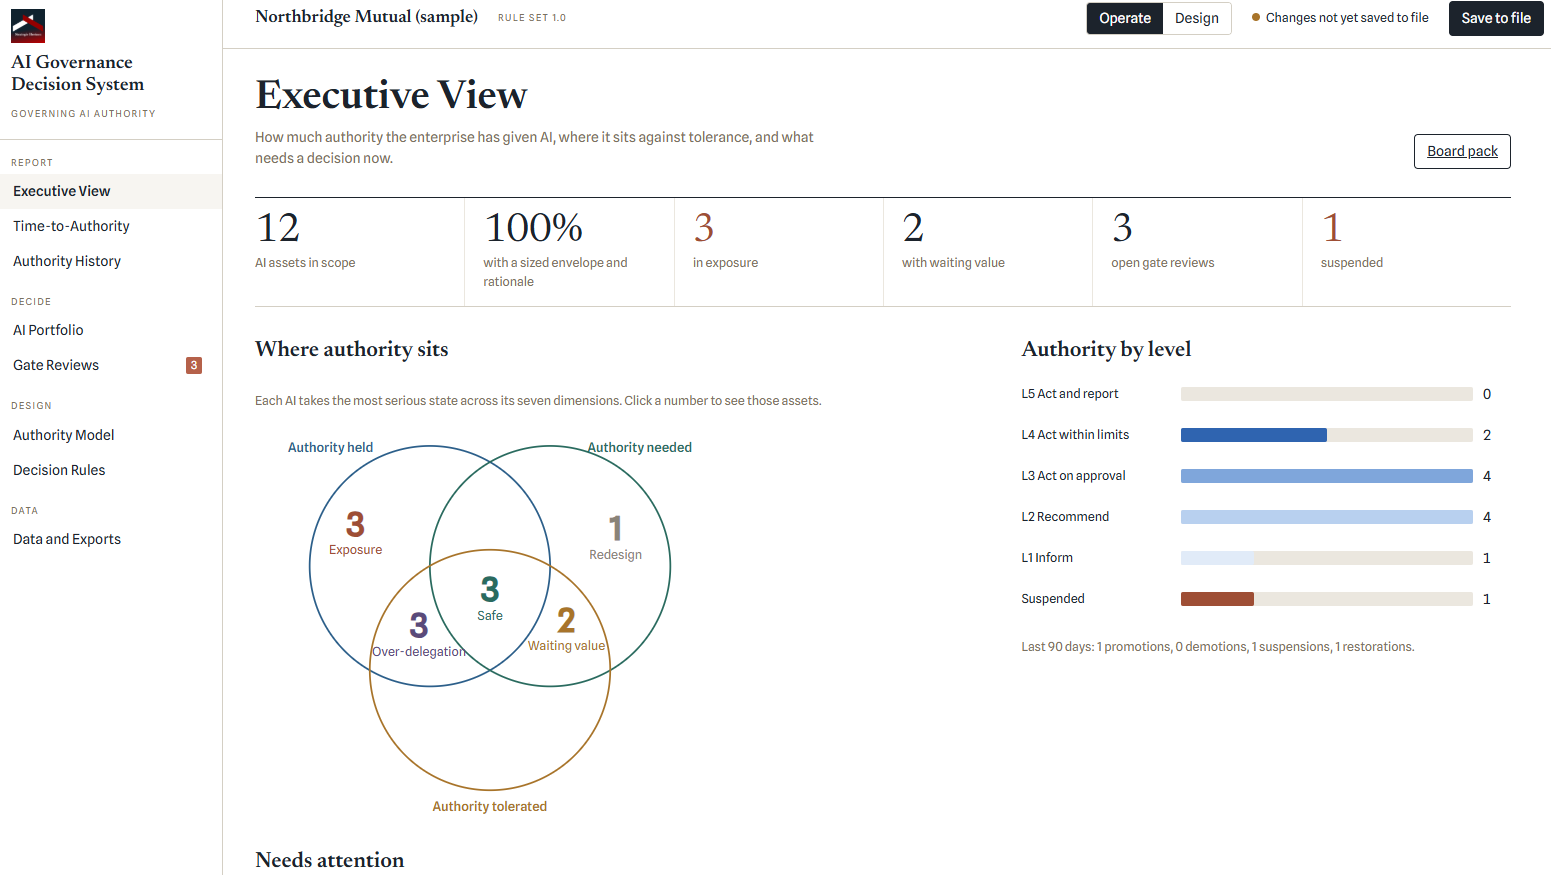Open the Board pack
Screen dimensions: 1551x875
(x=1462, y=151)
